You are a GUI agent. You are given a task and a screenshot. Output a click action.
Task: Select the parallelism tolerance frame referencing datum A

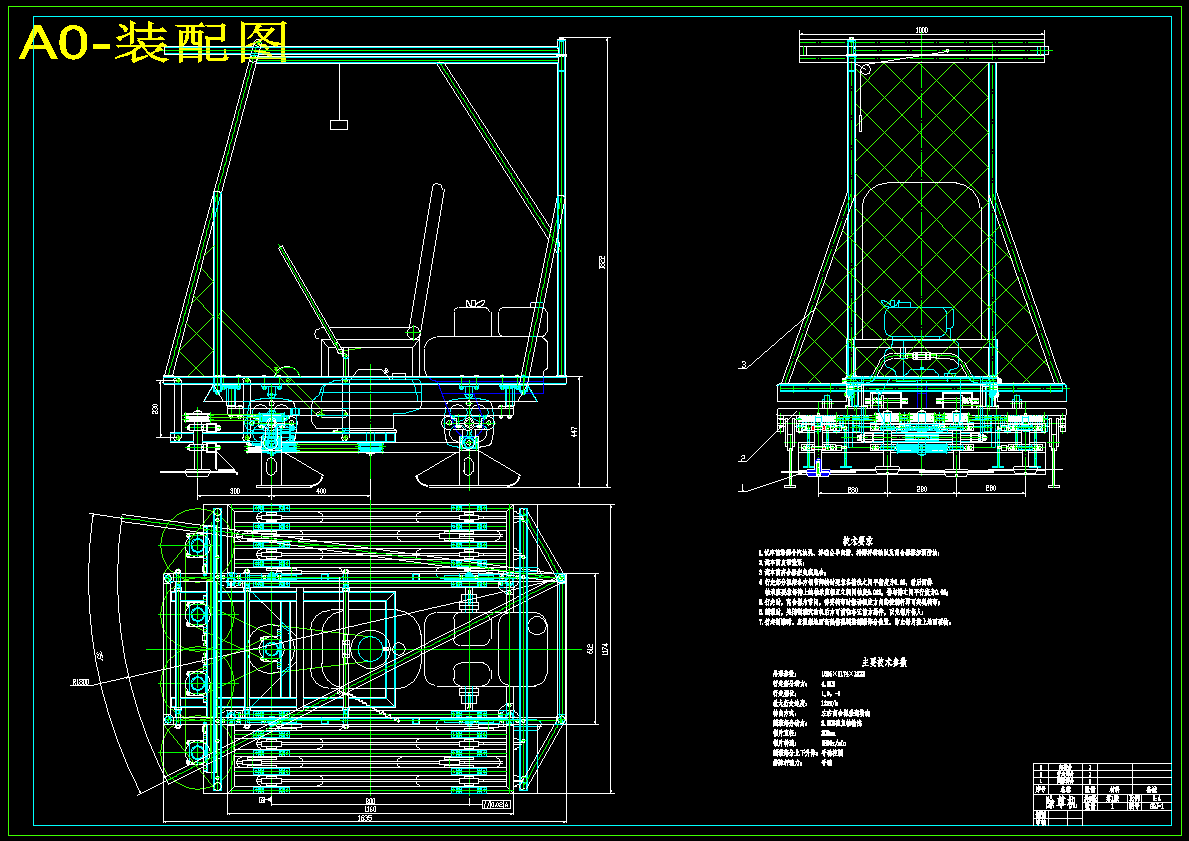(496, 804)
